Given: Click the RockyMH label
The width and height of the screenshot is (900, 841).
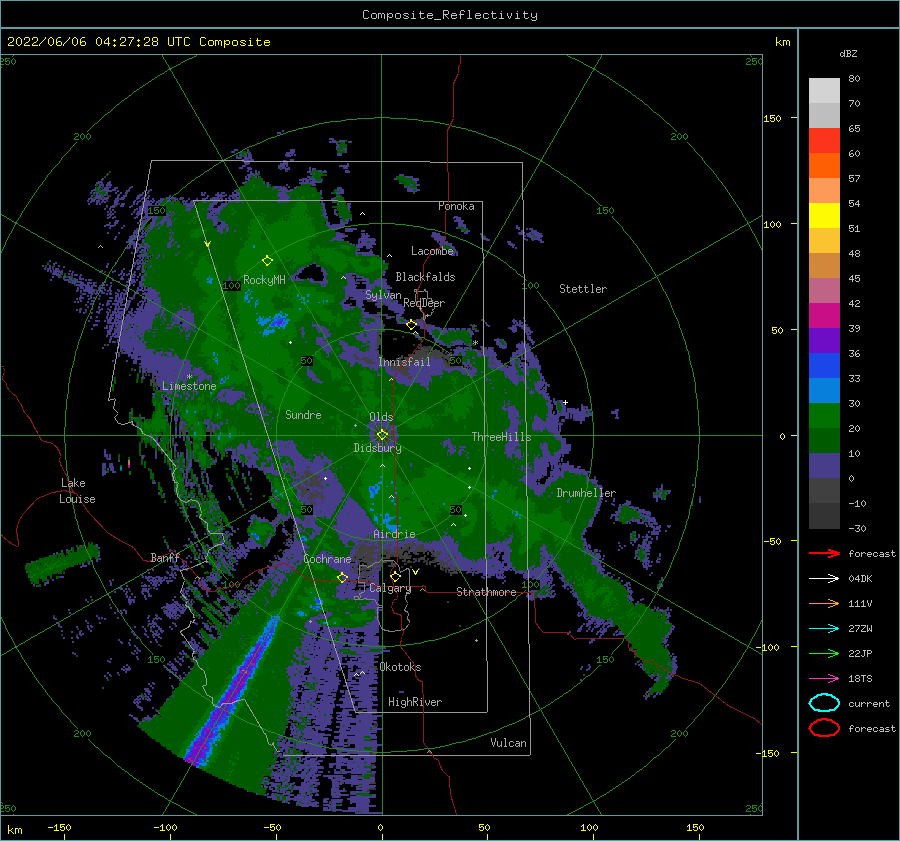Looking at the screenshot, I should [264, 280].
